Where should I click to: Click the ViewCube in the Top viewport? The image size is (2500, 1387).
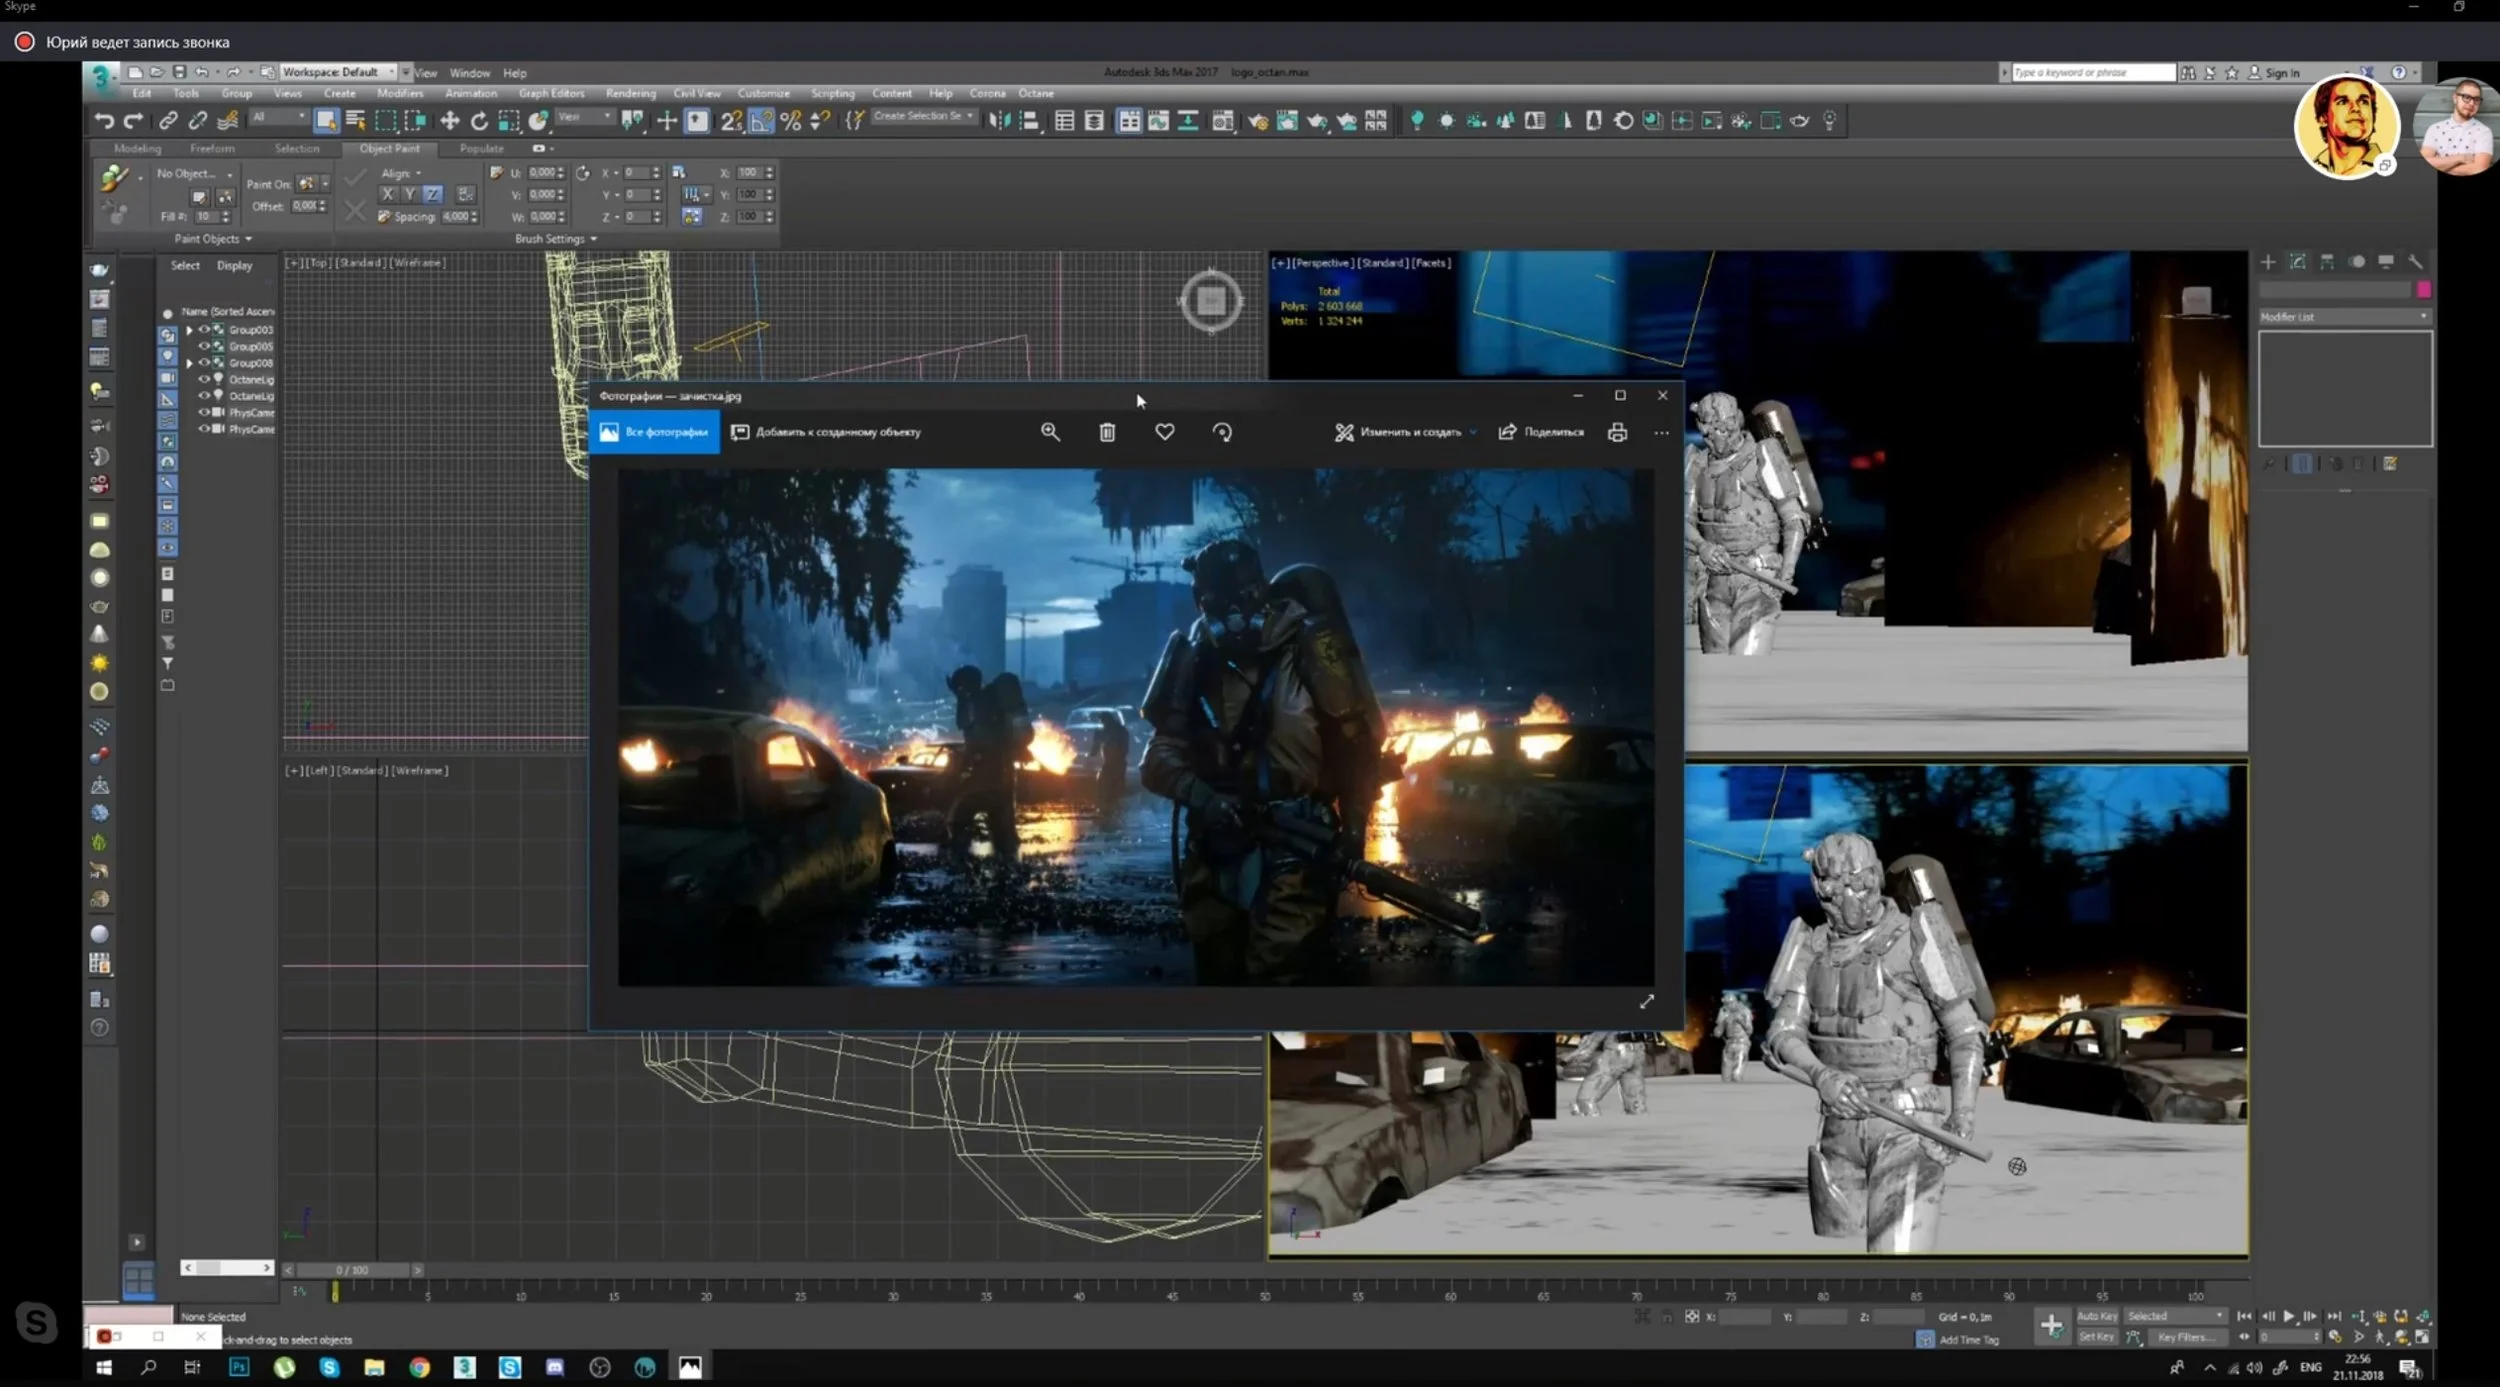pos(1211,300)
